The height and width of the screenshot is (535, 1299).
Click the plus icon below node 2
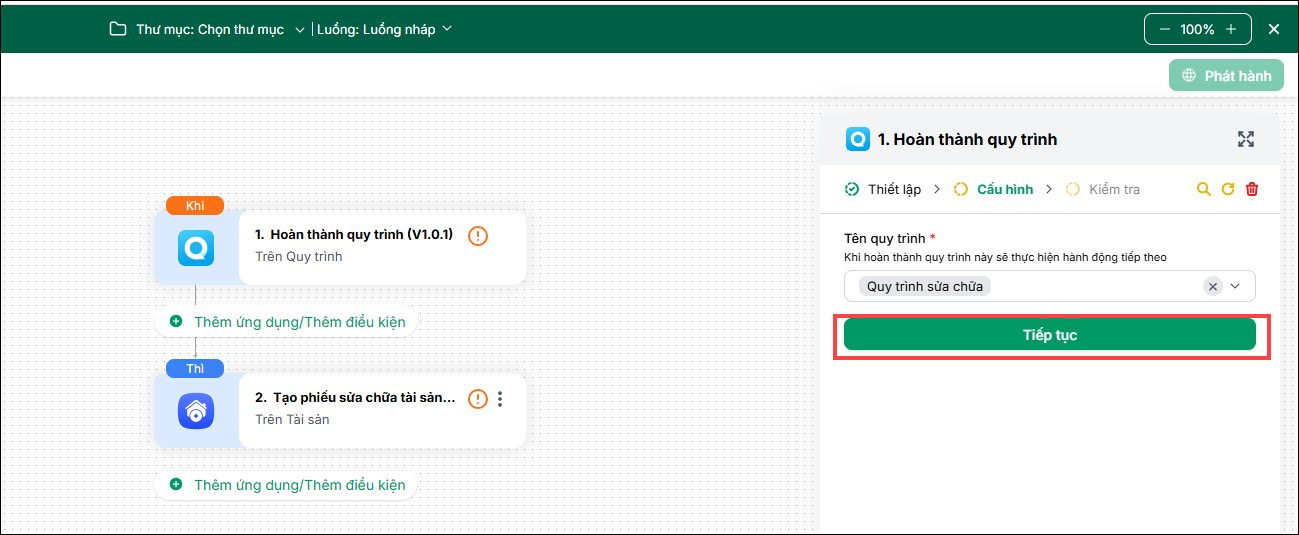pos(176,485)
